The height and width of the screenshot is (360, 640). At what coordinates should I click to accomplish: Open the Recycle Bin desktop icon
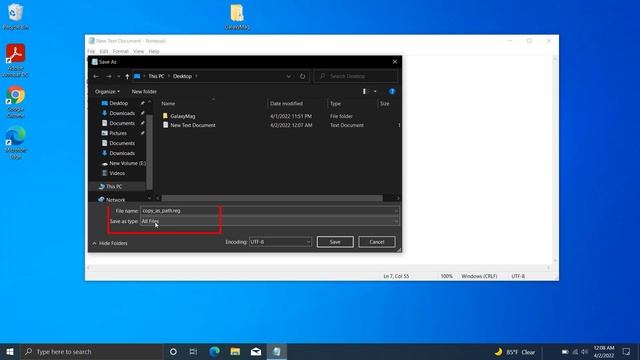tap(16, 16)
